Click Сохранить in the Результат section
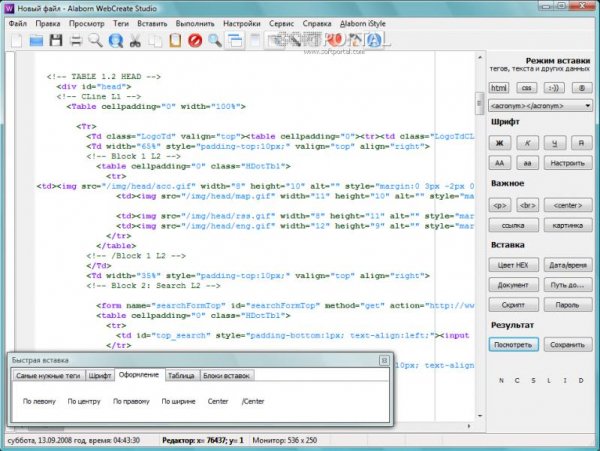 (568, 345)
